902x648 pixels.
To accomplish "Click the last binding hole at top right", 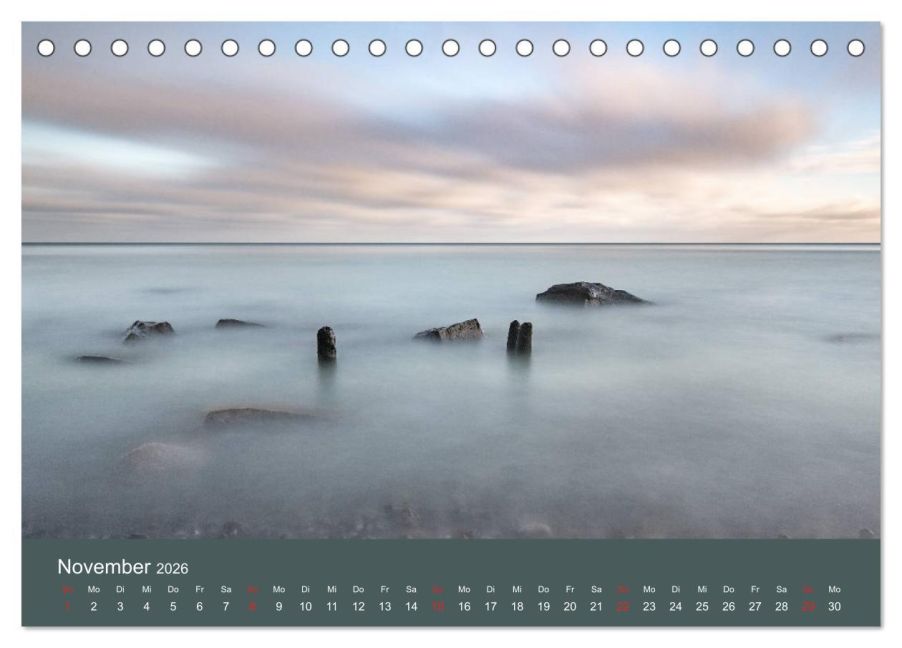I will coord(855,48).
